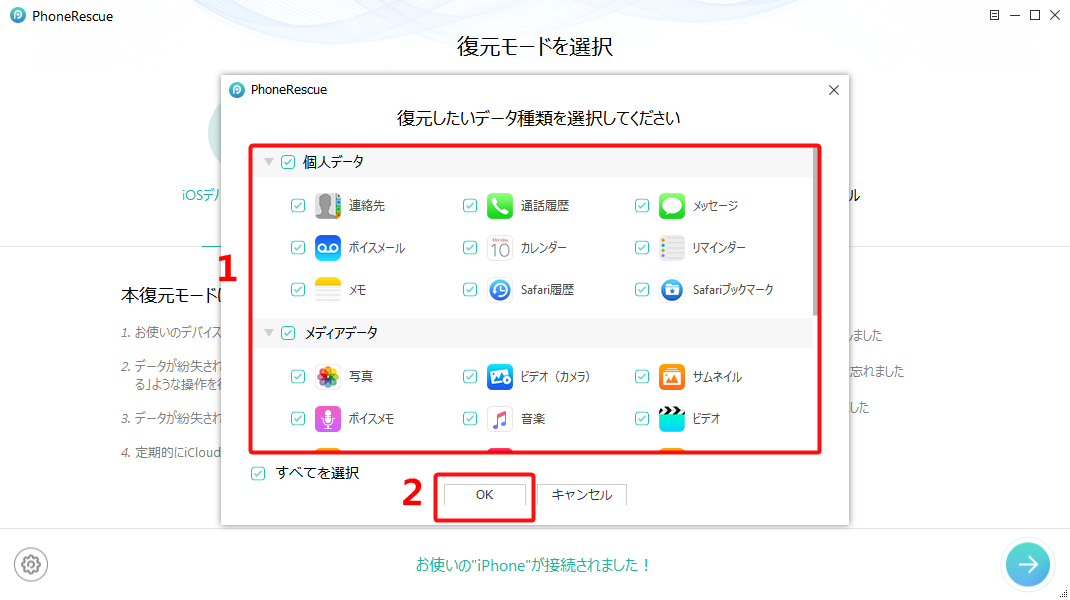Confirm selection with the OK button
Viewport: 1070px width, 600px height.
coord(485,495)
